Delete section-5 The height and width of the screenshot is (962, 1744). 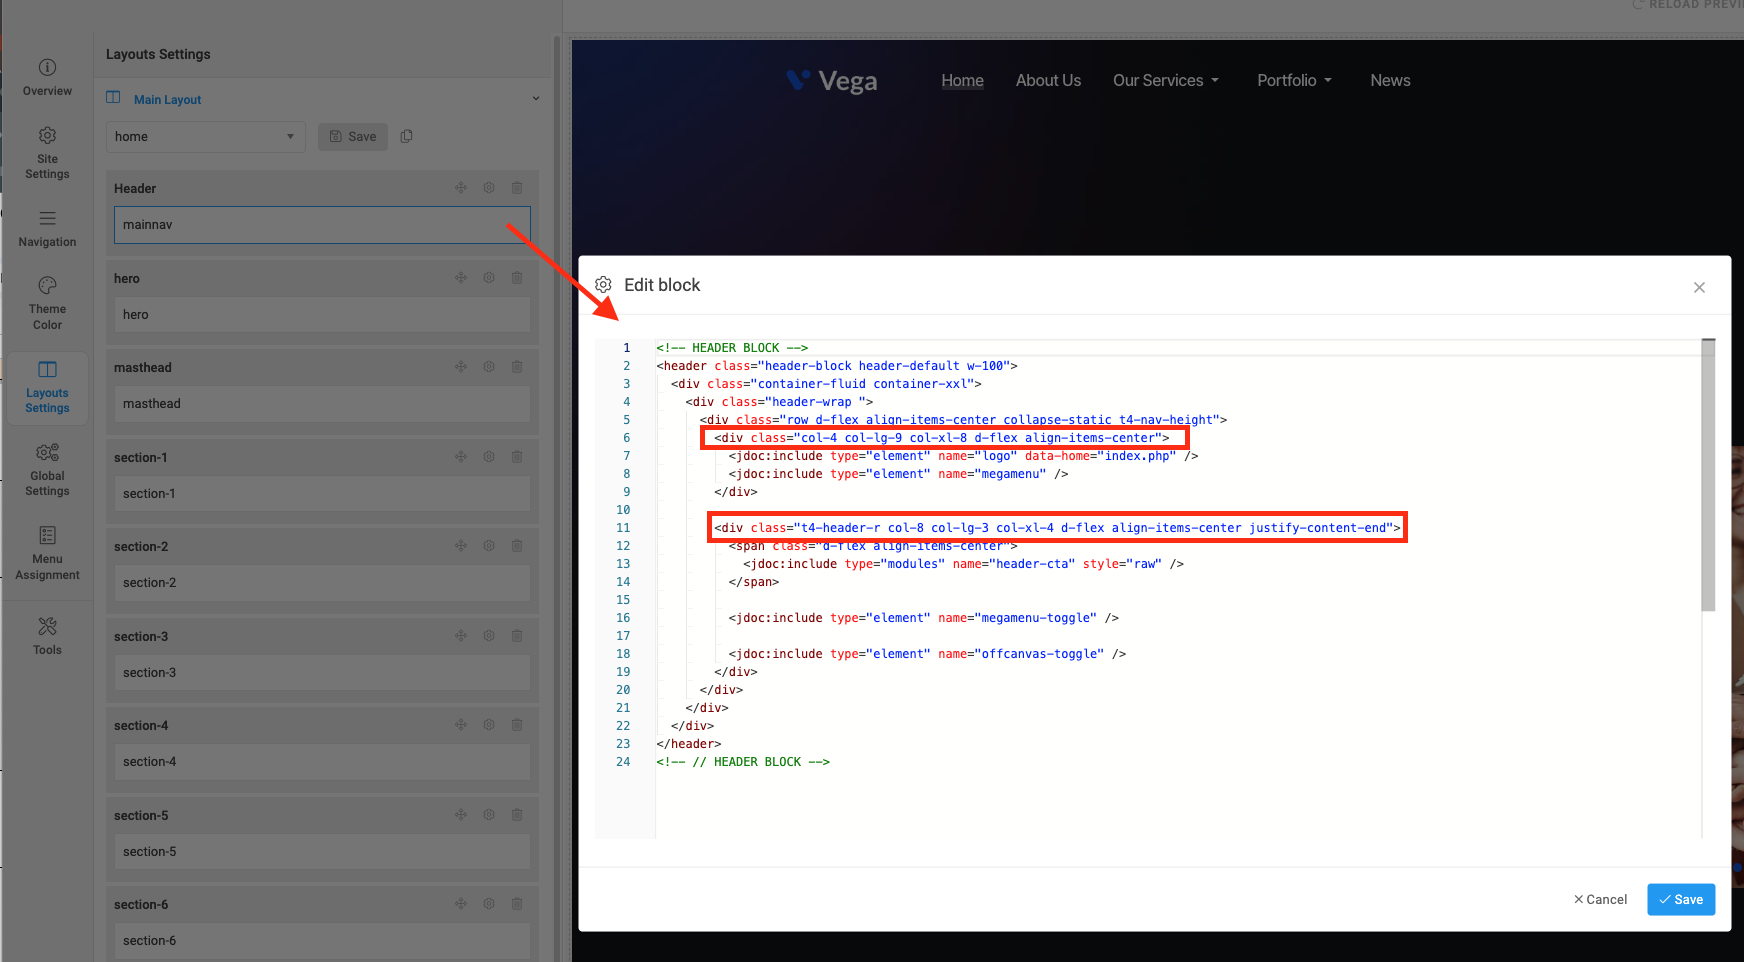[517, 815]
